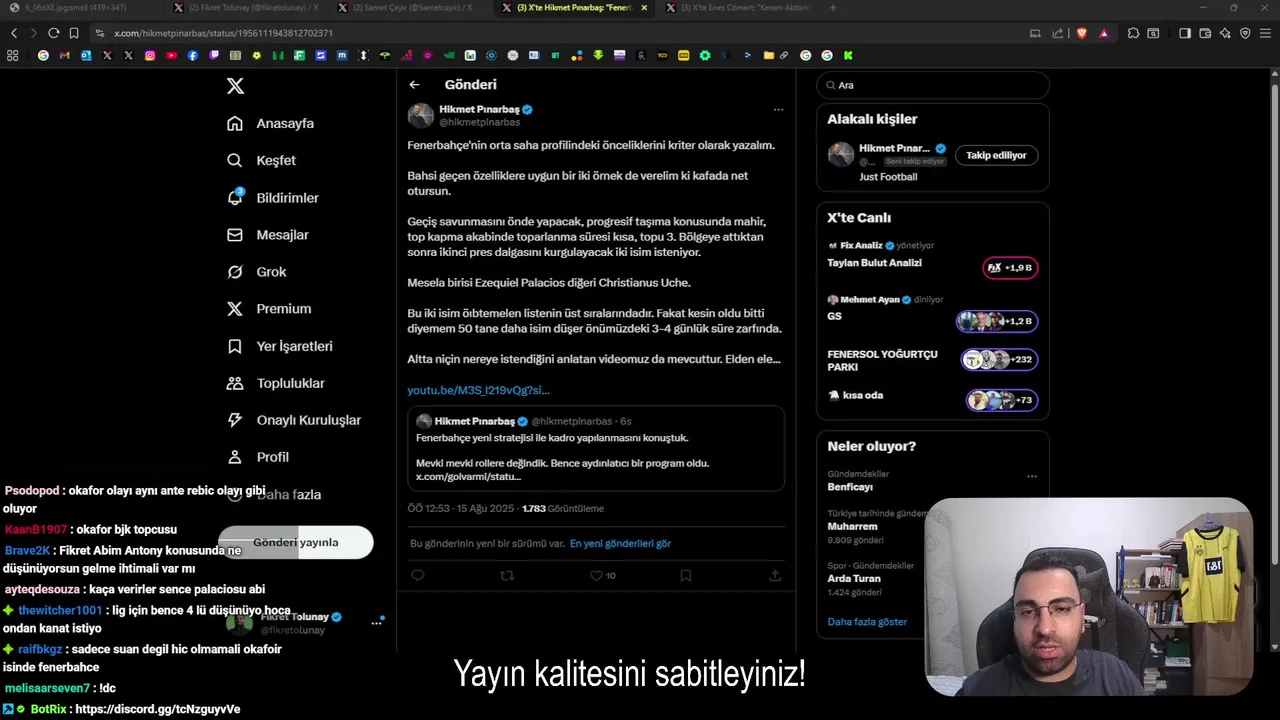Open Hikmet Pınarbaş author avatar
Viewport: 1280px width, 720px height.
pos(420,115)
